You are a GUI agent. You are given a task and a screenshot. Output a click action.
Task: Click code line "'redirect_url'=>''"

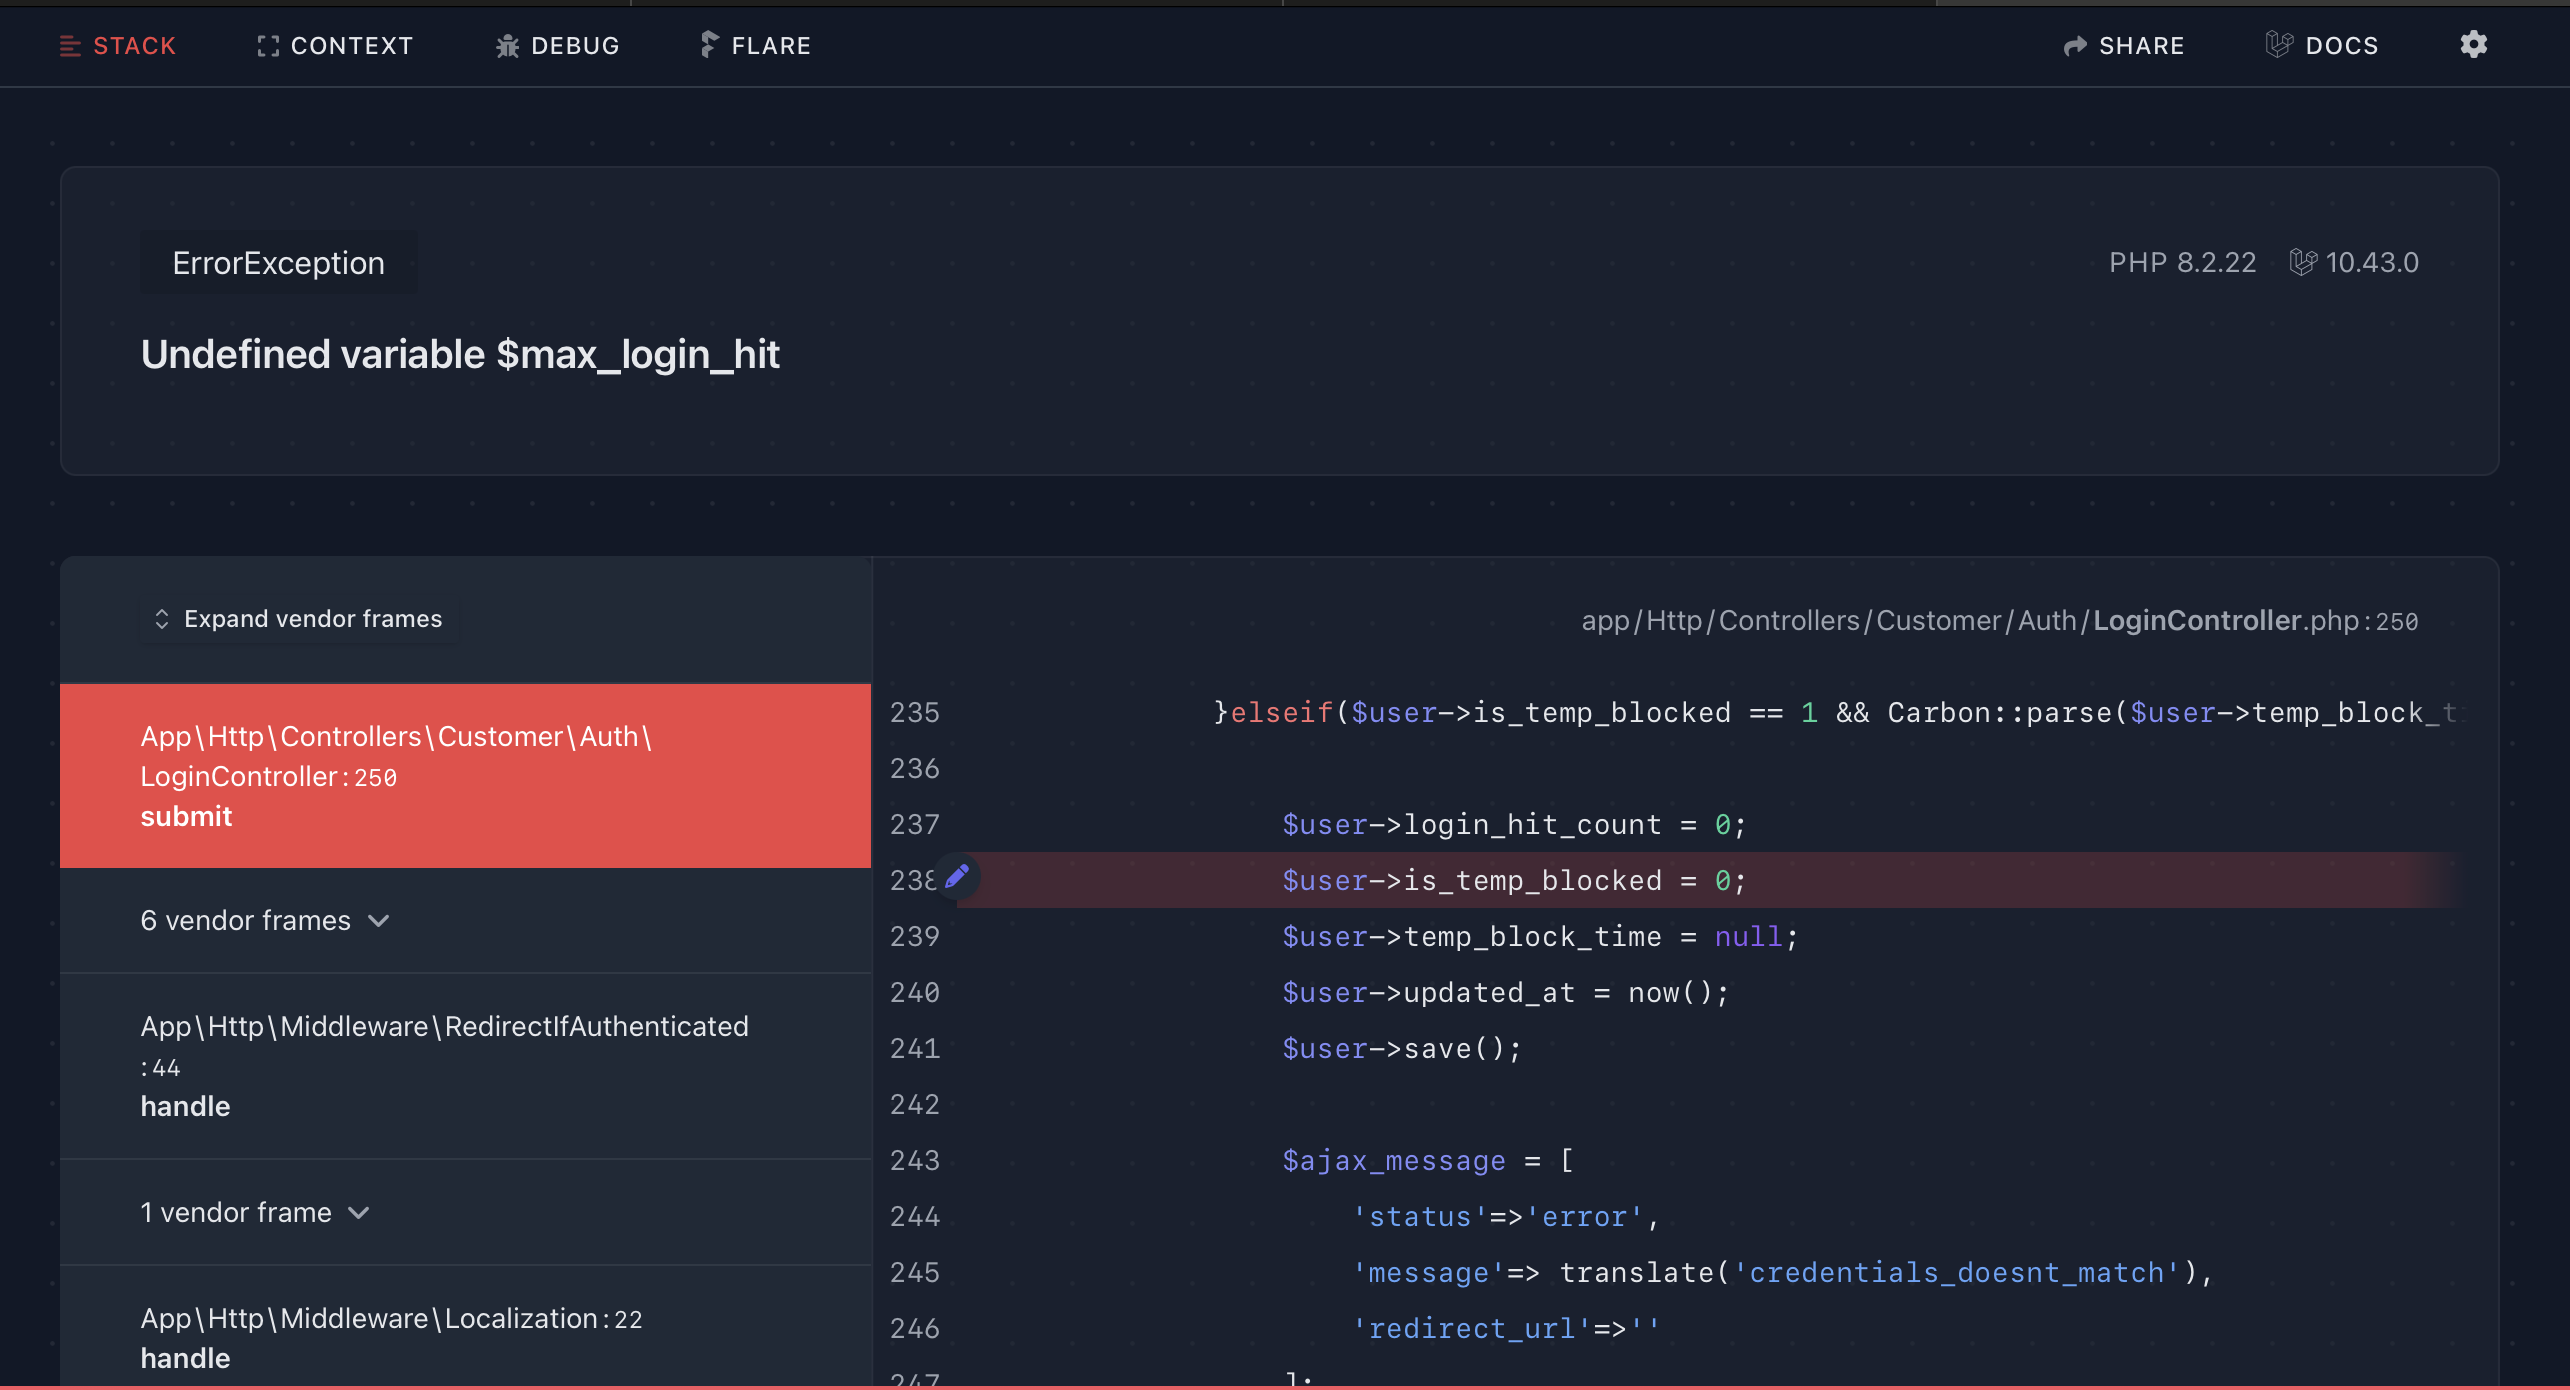(x=1506, y=1328)
